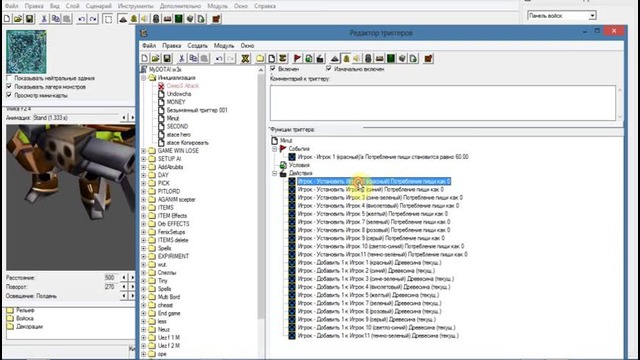
Task: Add a new trigger comment
Action: 282,59
